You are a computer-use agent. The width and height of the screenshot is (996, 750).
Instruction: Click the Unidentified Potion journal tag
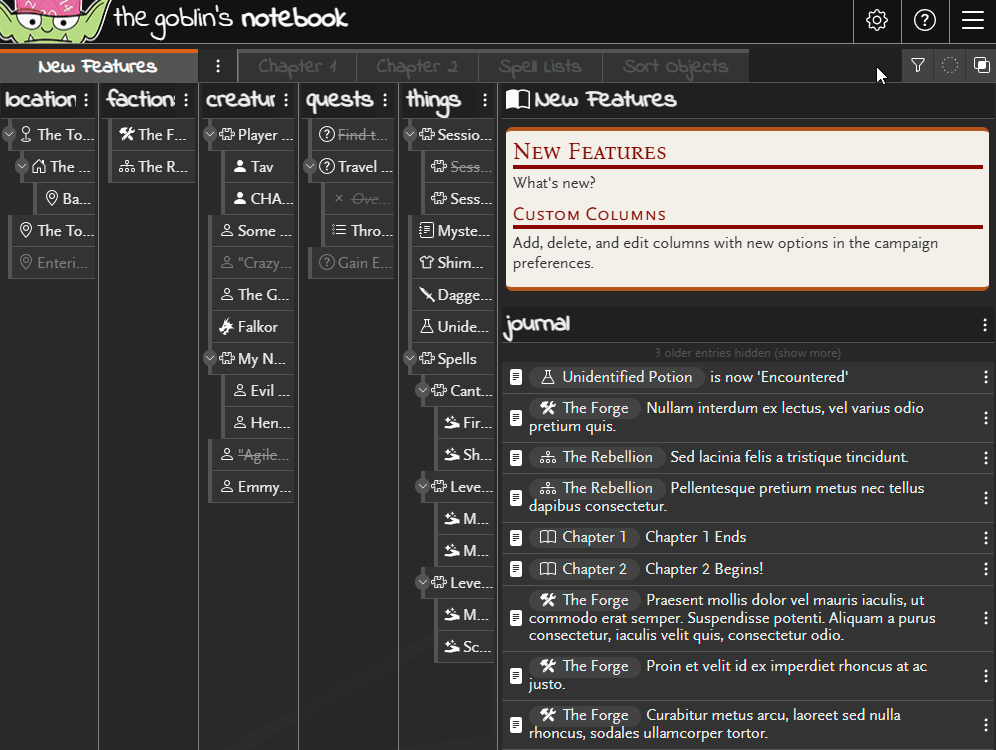pos(617,377)
